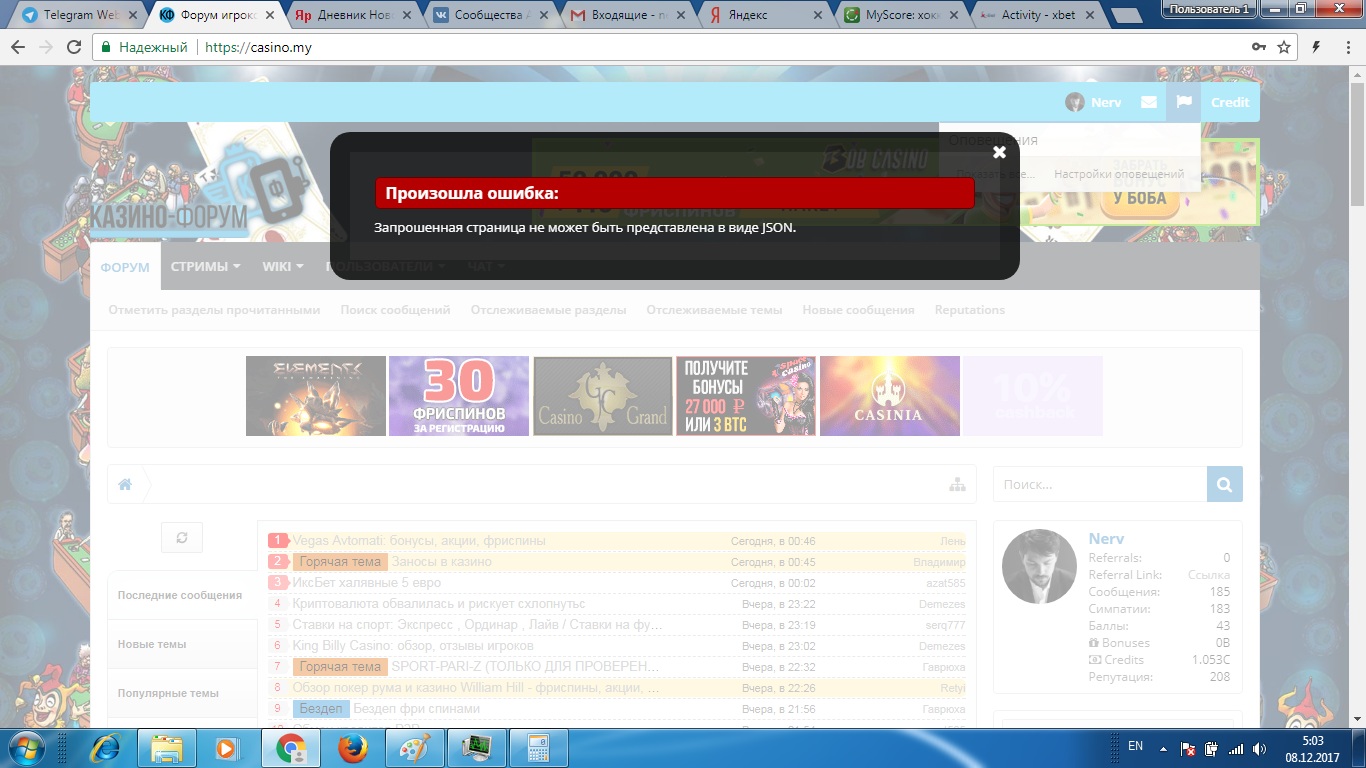This screenshot has height=768, width=1366.
Task: Open the Reputations link
Action: (x=970, y=310)
